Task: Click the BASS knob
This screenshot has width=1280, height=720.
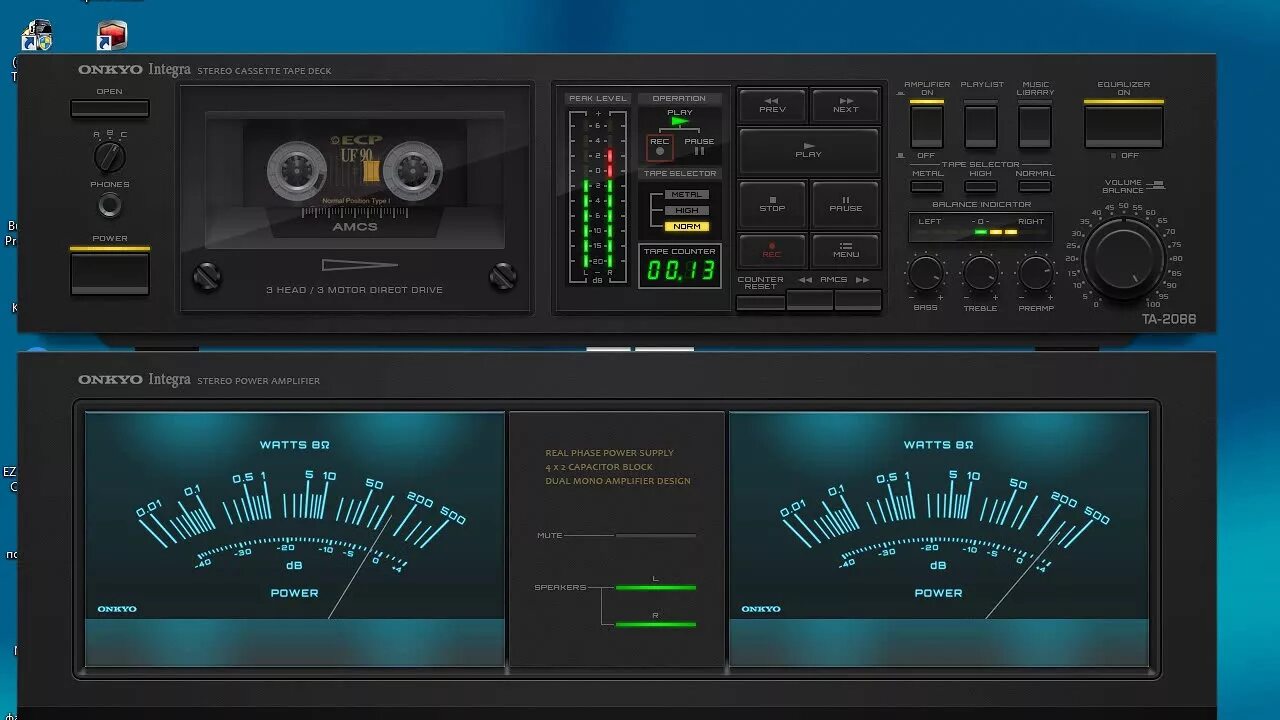Action: pyautogui.click(x=926, y=272)
